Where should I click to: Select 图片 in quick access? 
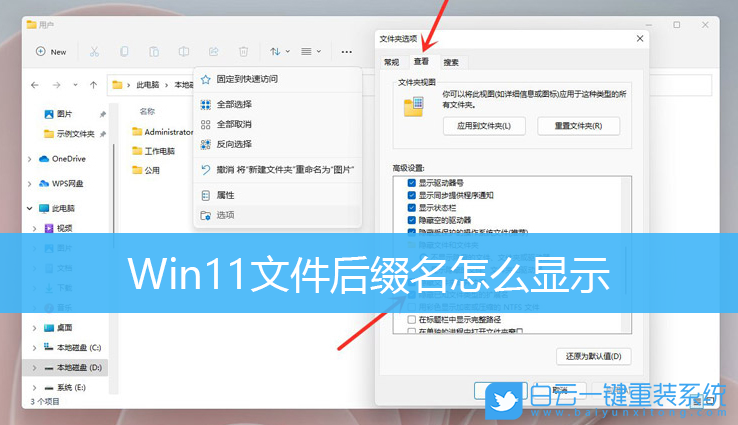click(64, 114)
